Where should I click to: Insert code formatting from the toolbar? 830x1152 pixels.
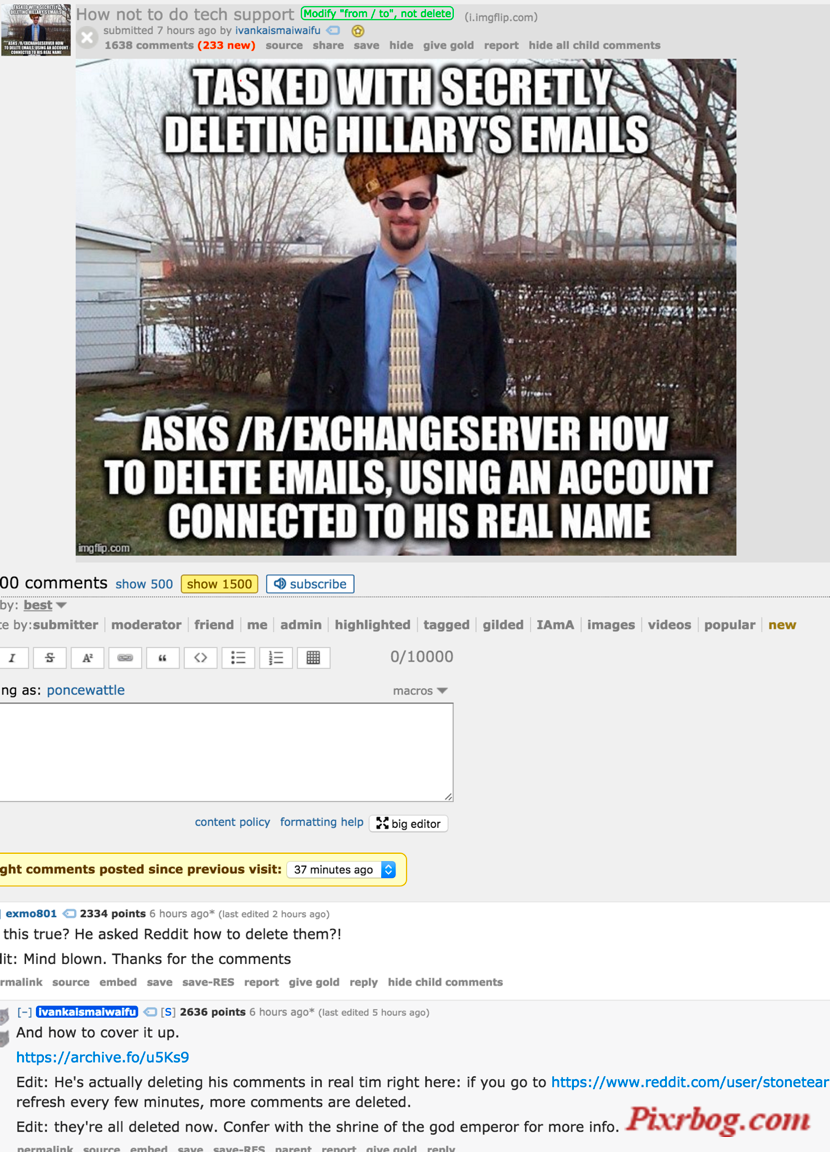click(201, 658)
